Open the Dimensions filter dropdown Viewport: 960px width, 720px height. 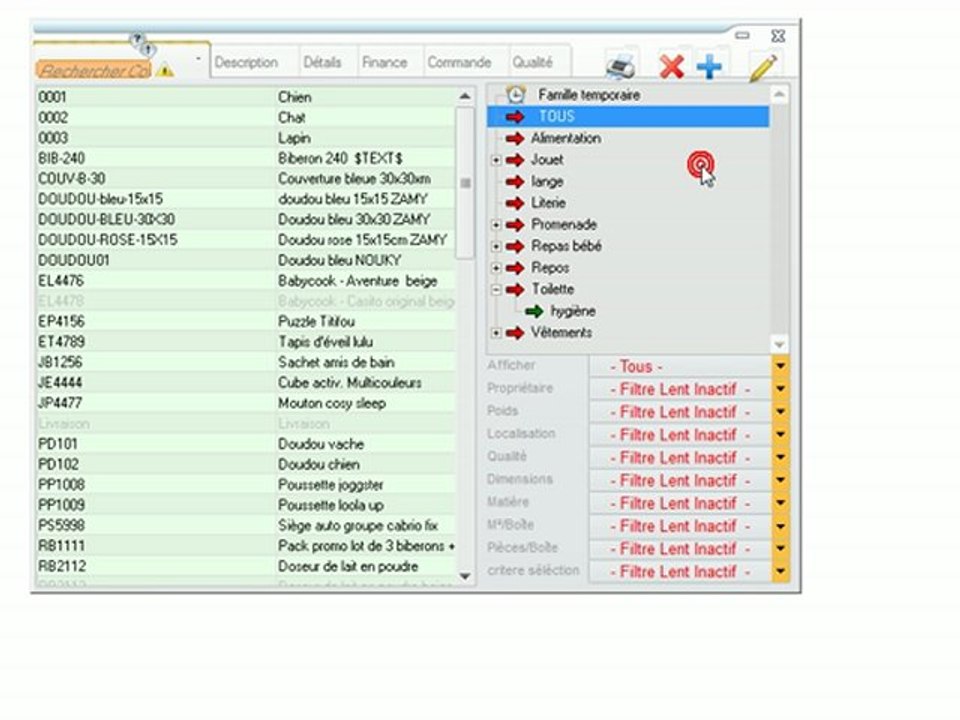pos(780,480)
